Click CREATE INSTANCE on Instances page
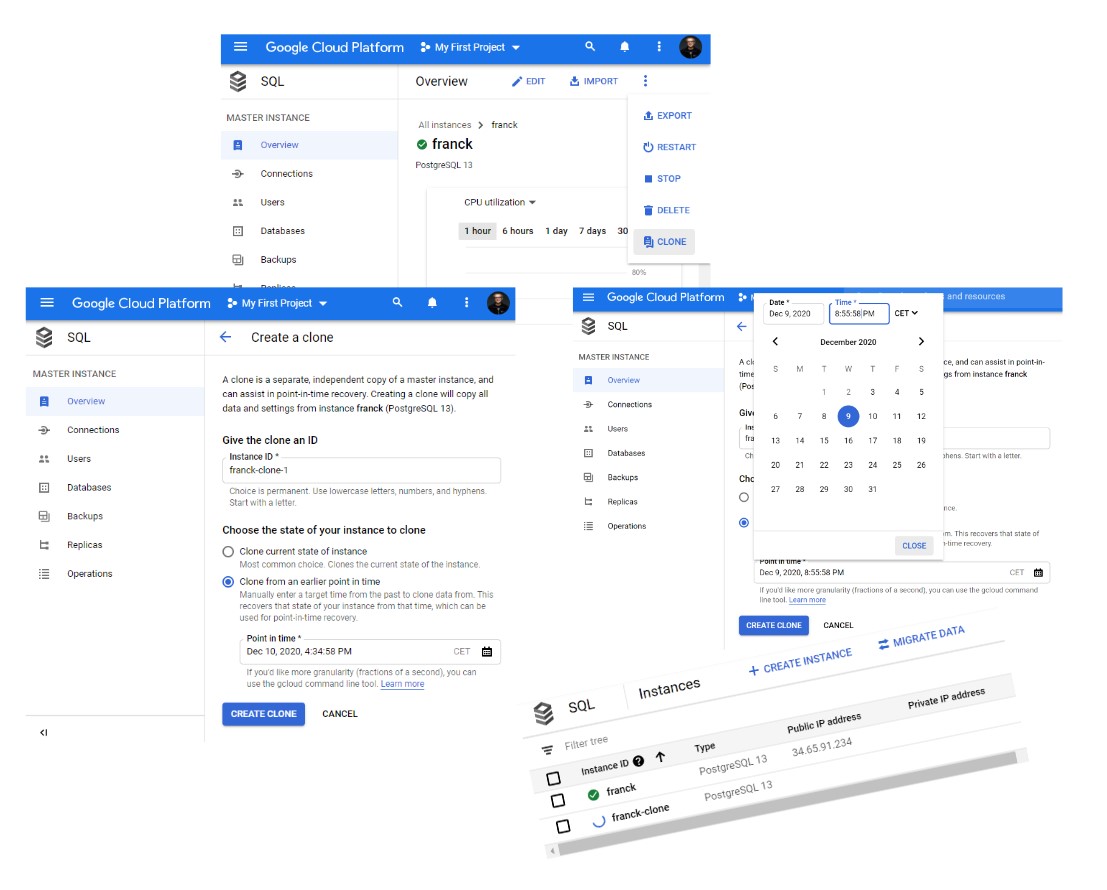This screenshot has width=1107, height=890. [800, 662]
